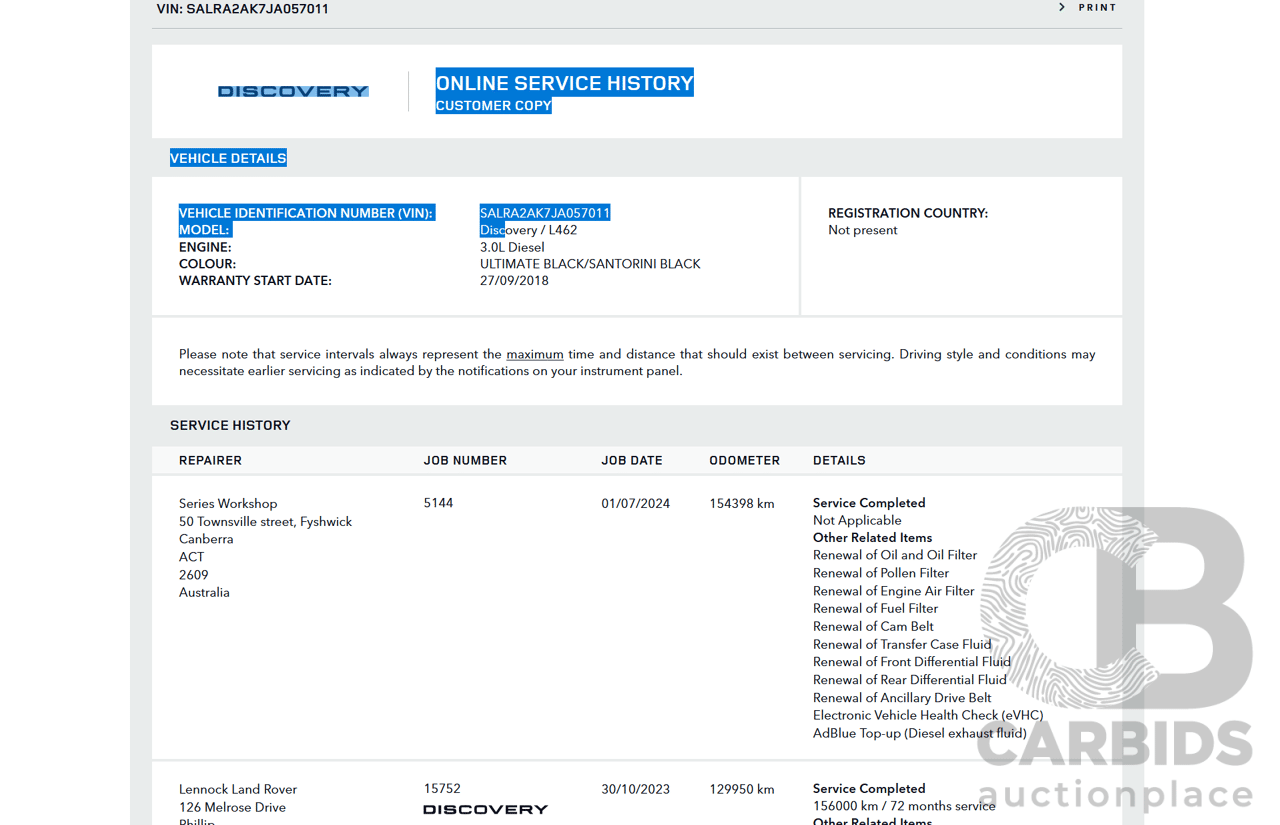Viewport: 1280px width, 825px height.
Task: Click the highlighted CUSTOMER COPY text
Action: (493, 106)
